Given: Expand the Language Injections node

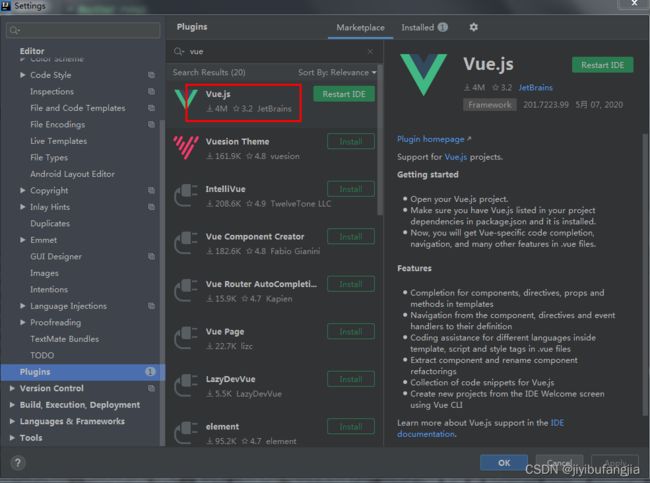Looking at the screenshot, I should pos(22,306).
